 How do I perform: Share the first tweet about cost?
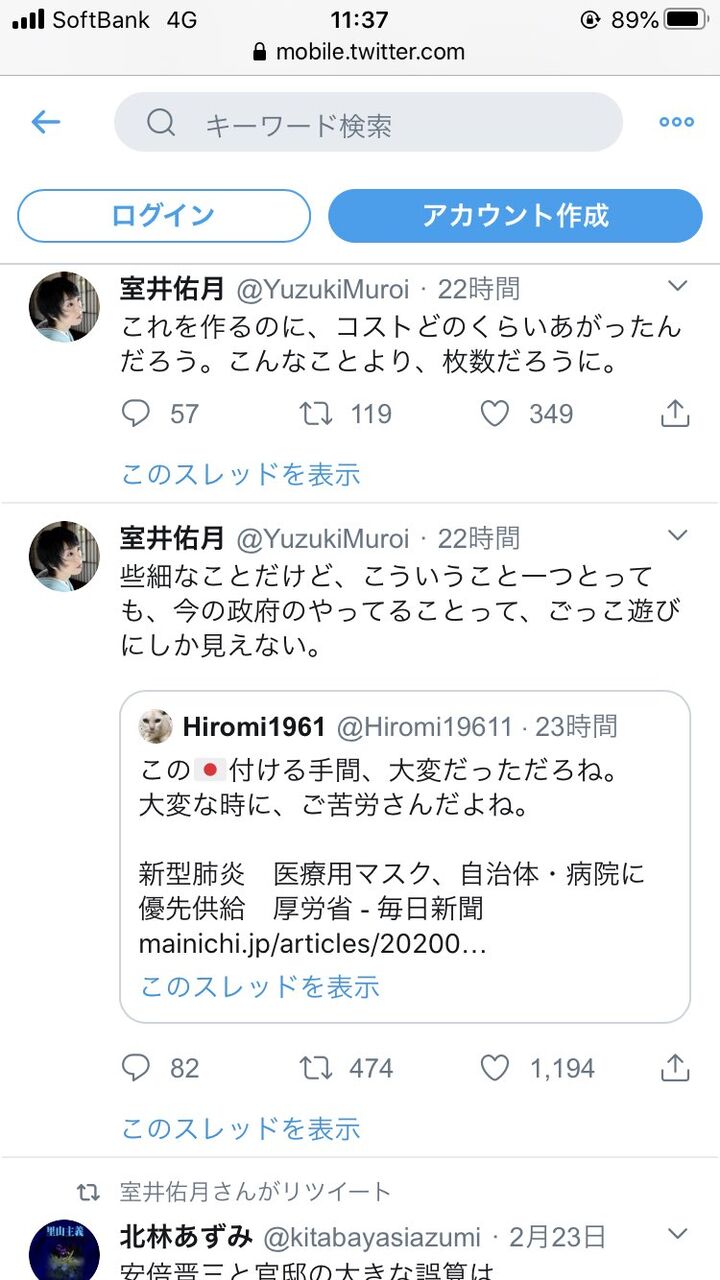point(676,414)
